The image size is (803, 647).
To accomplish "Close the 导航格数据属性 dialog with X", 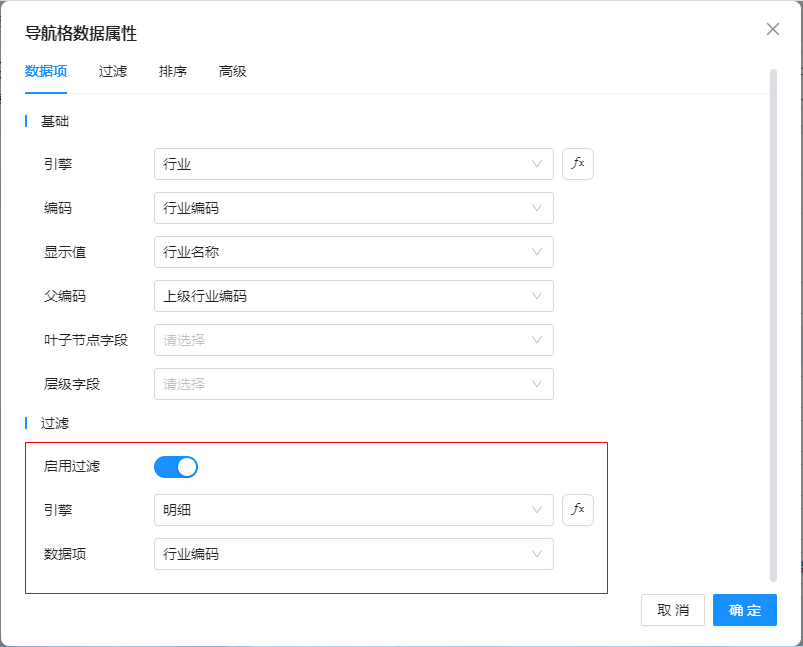I will 772,29.
